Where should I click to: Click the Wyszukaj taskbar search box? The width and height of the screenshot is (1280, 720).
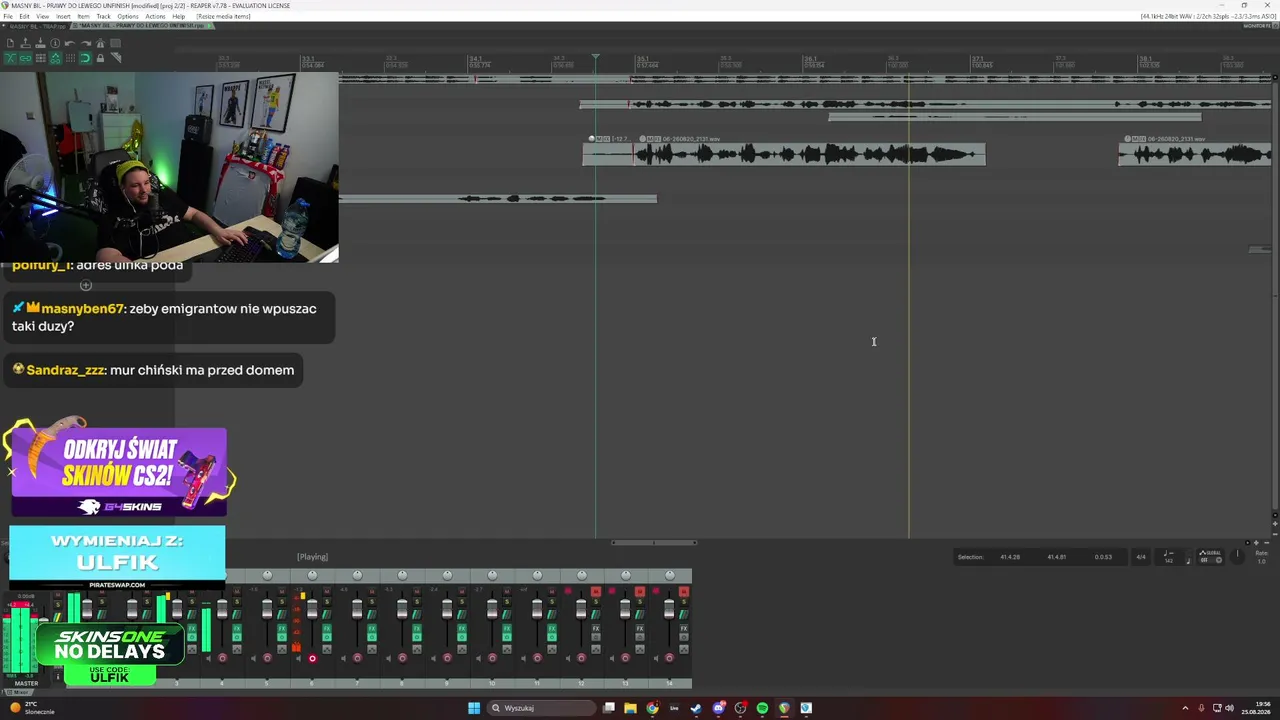tap(540, 708)
